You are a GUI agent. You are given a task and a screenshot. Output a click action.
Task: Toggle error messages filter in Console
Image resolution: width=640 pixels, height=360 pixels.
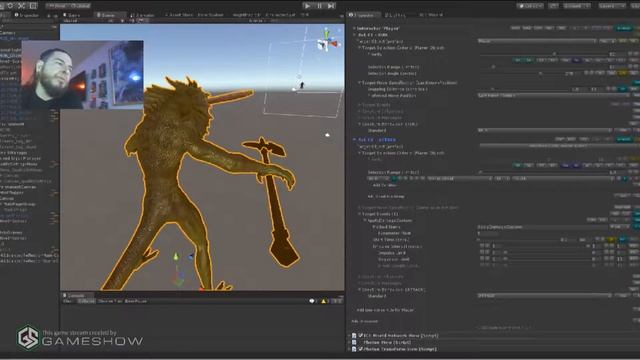(x=336, y=301)
